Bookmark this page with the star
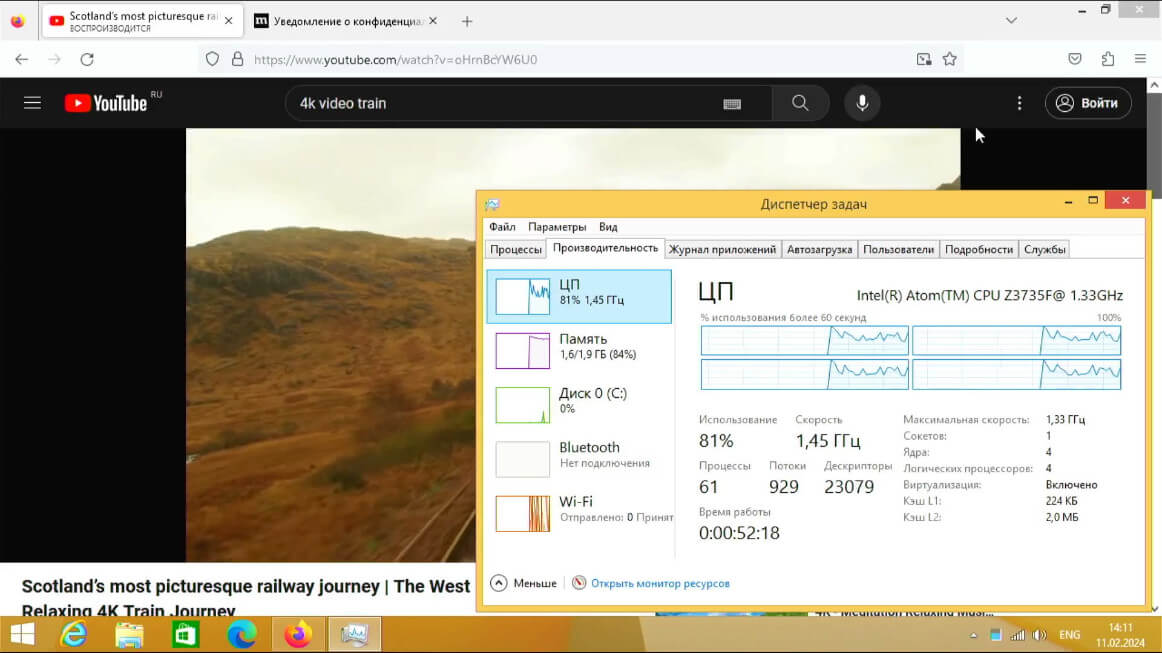The width and height of the screenshot is (1162, 653). (949, 59)
